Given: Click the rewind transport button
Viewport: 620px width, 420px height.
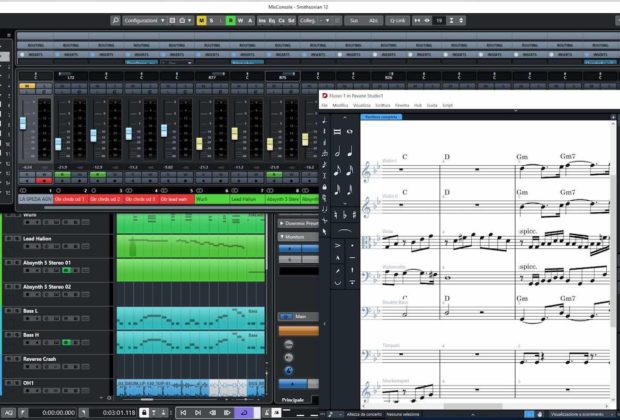Looking at the screenshot, I should click(x=213, y=413).
